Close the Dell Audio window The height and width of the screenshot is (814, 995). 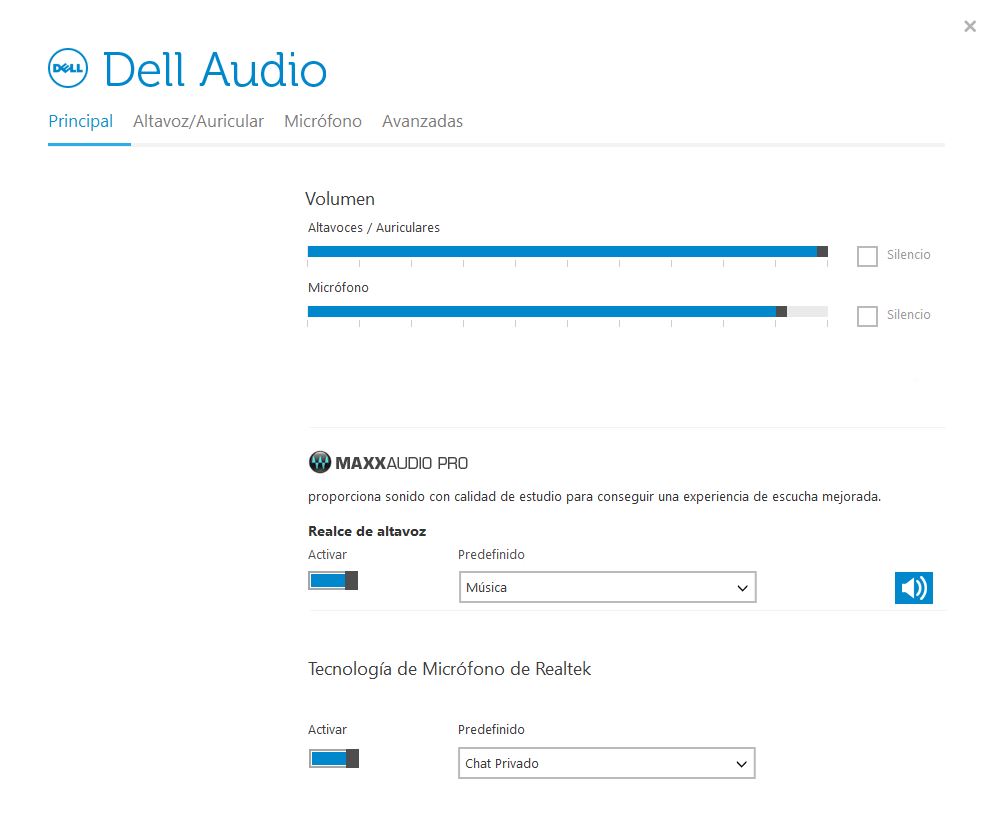click(970, 26)
